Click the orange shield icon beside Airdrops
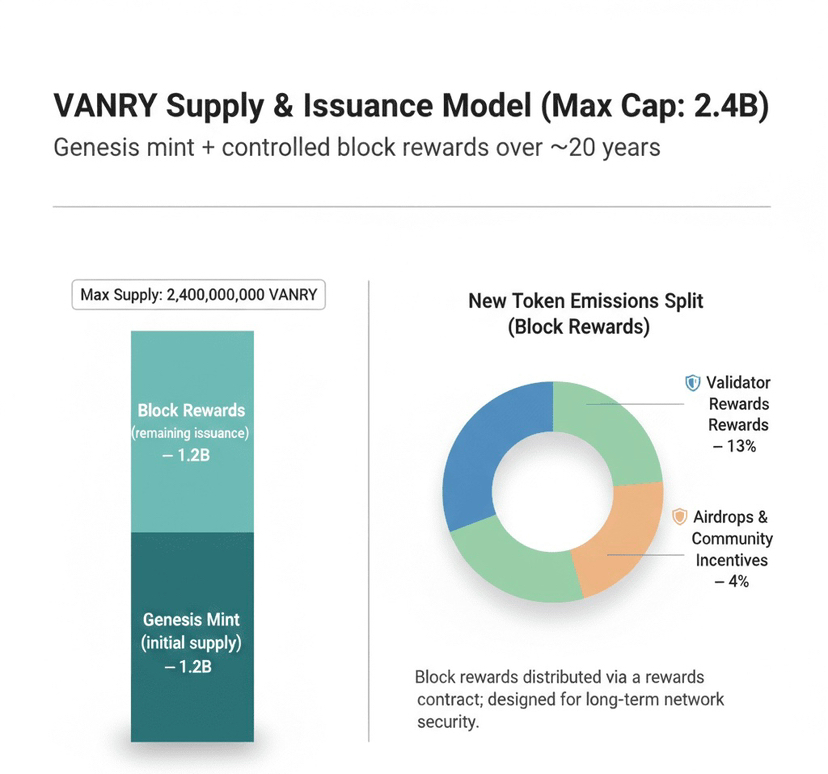828x774 pixels. click(x=680, y=517)
